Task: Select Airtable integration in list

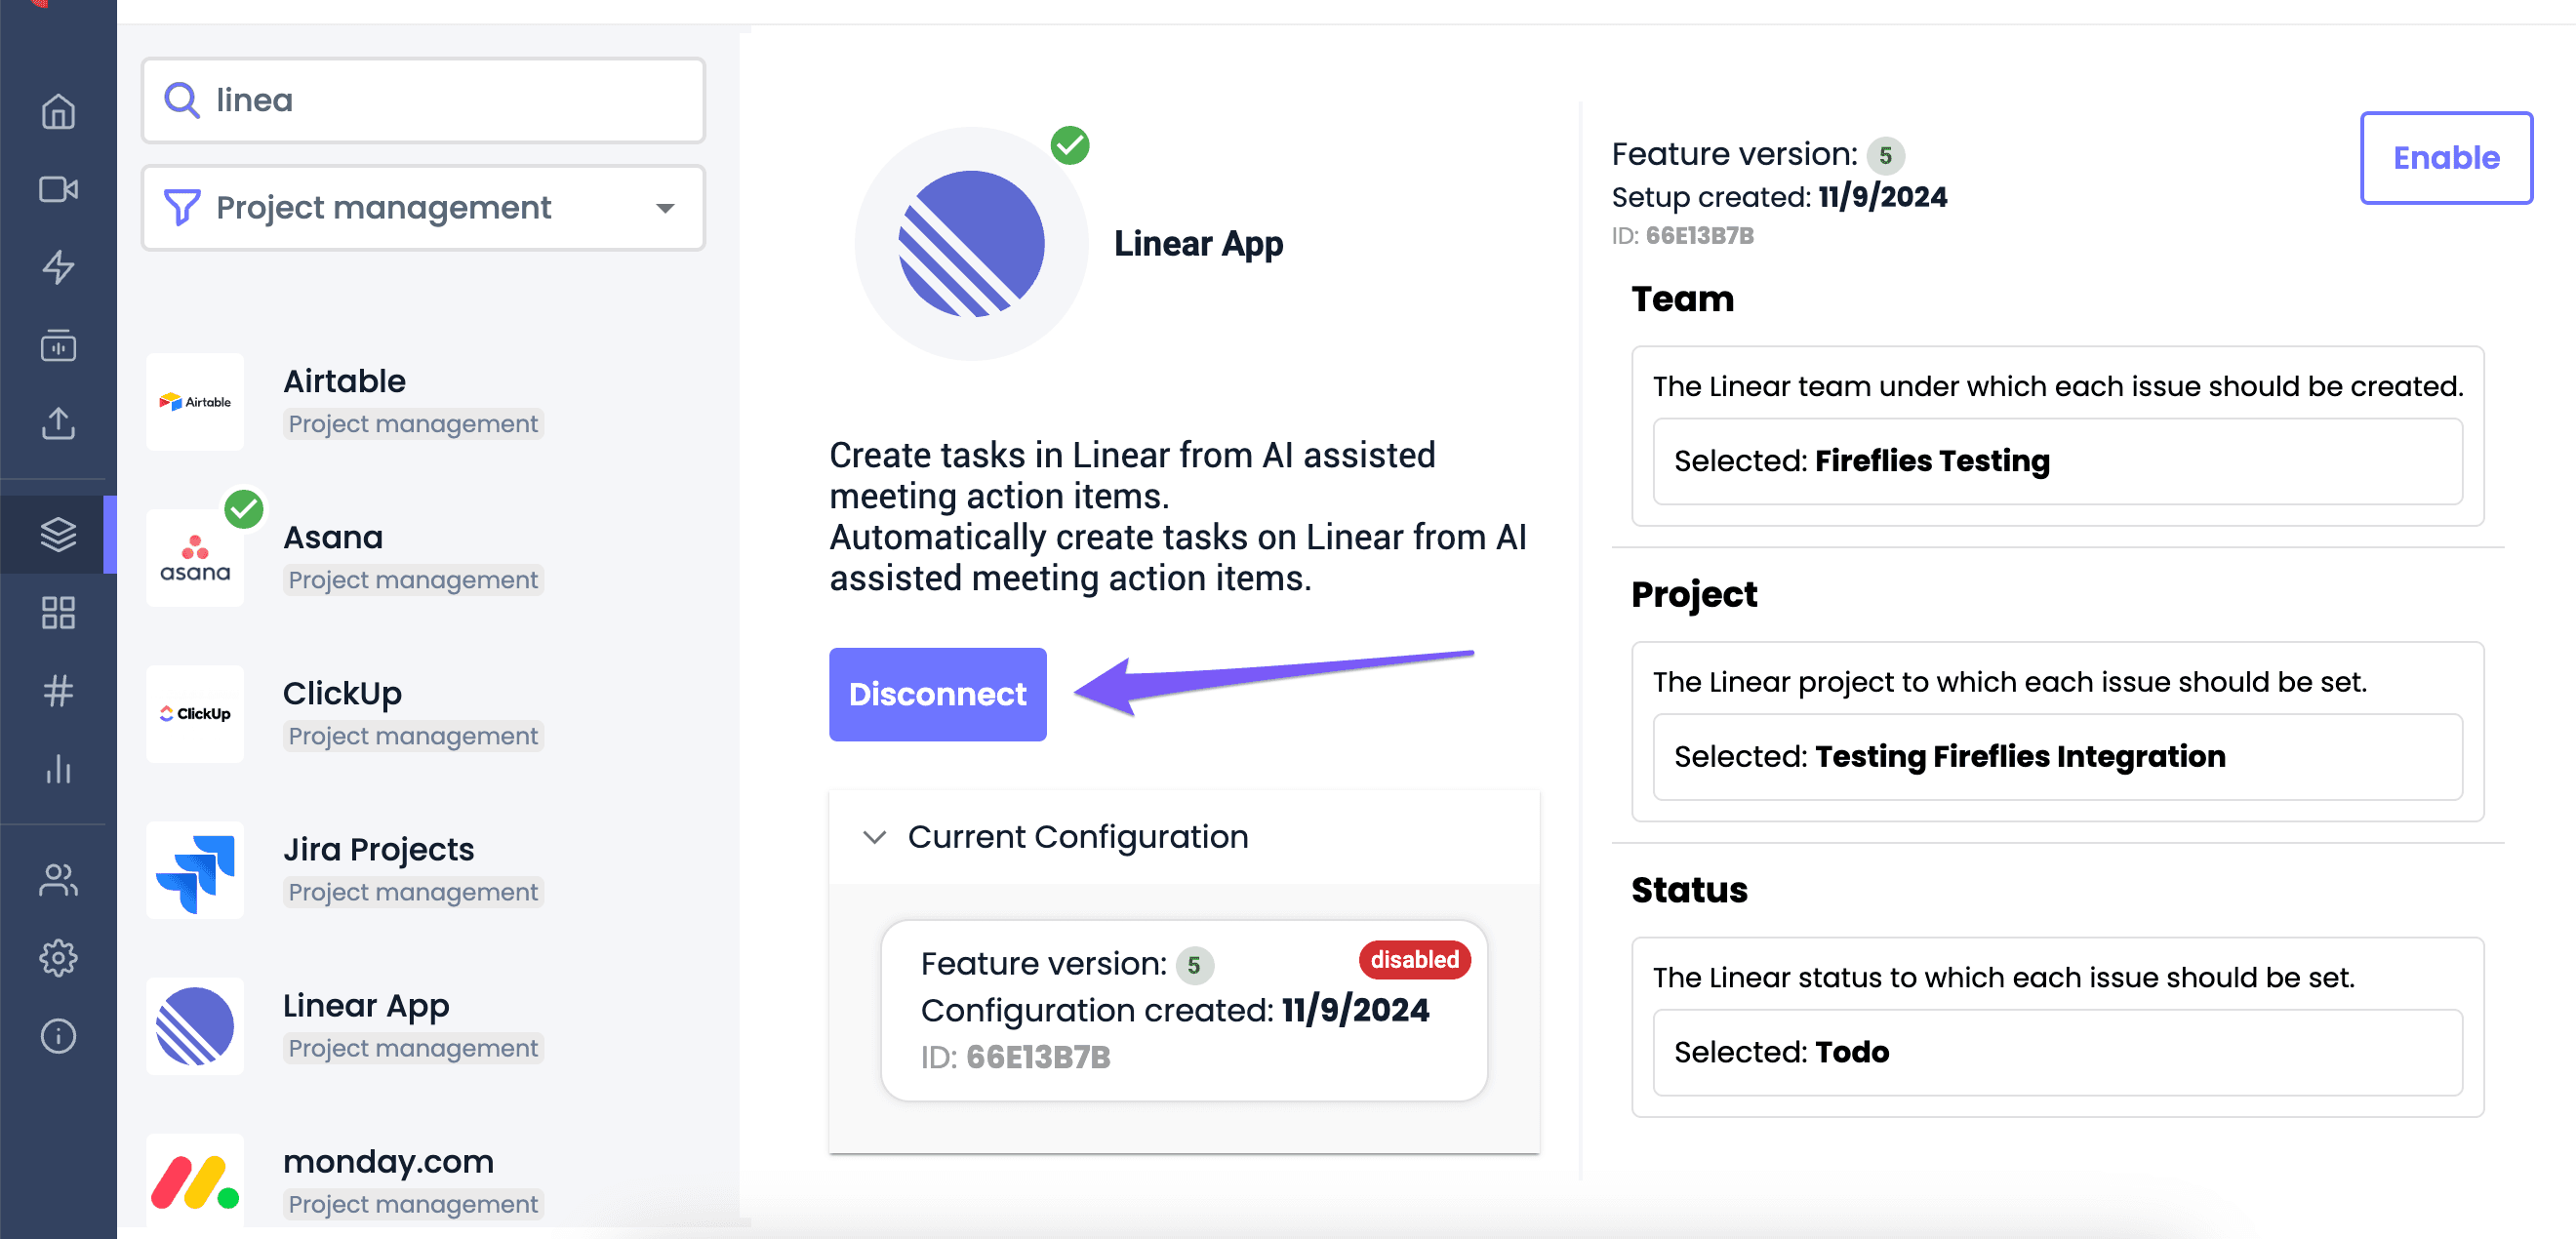Action: pos(423,402)
